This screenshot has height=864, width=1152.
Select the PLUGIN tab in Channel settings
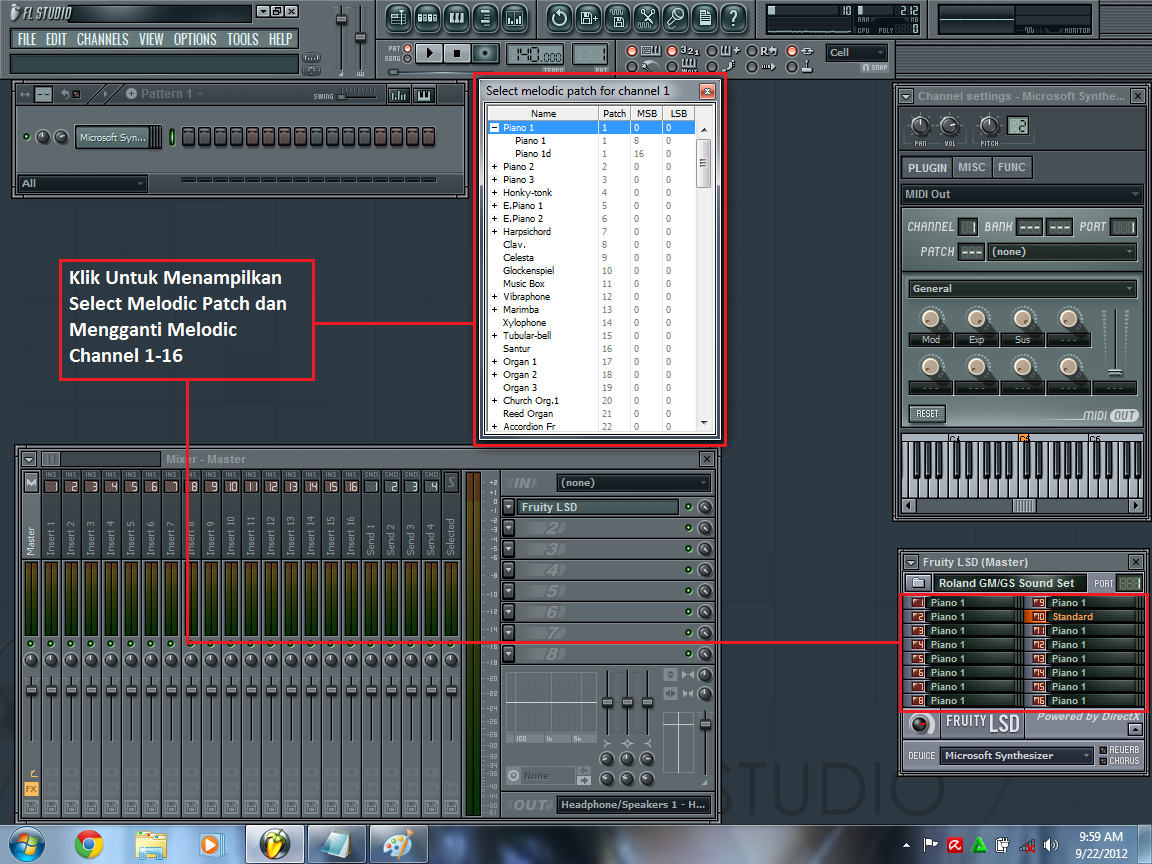tap(927, 168)
